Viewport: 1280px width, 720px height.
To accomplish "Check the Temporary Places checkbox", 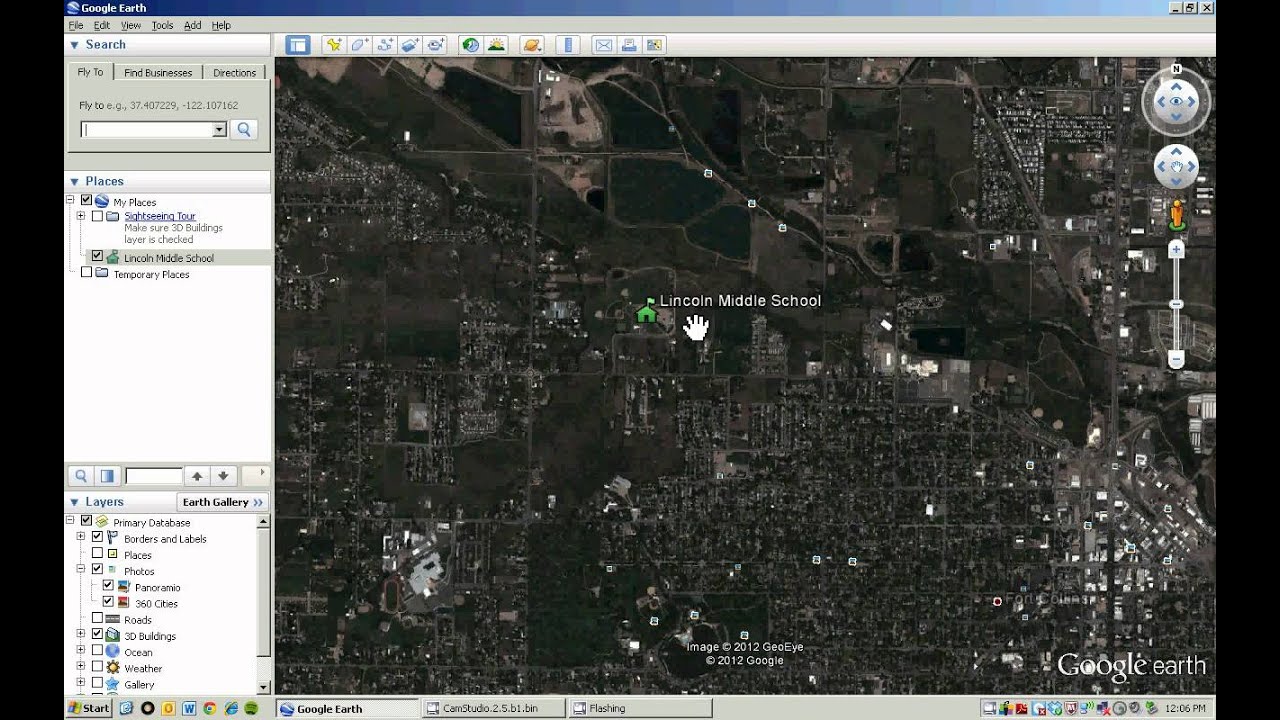I will (86, 273).
